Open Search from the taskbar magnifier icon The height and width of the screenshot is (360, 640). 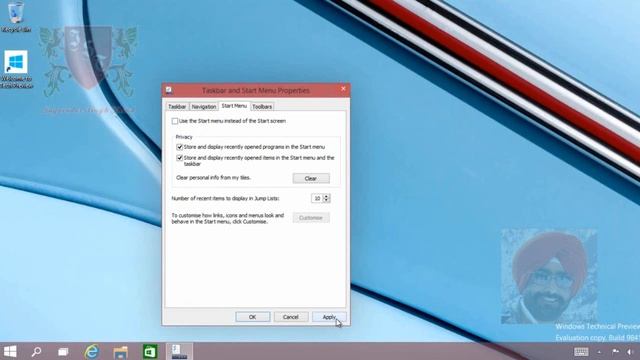tap(36, 351)
